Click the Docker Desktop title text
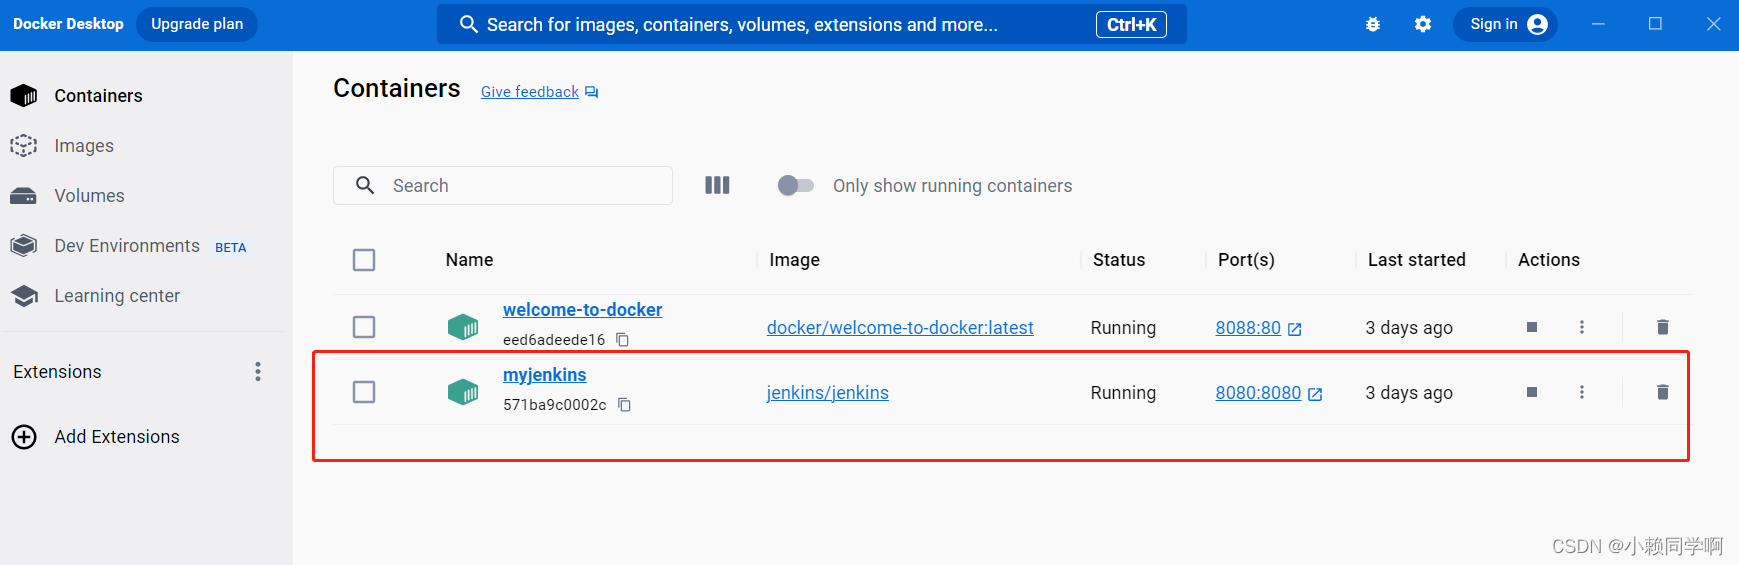1739x565 pixels. click(x=68, y=24)
